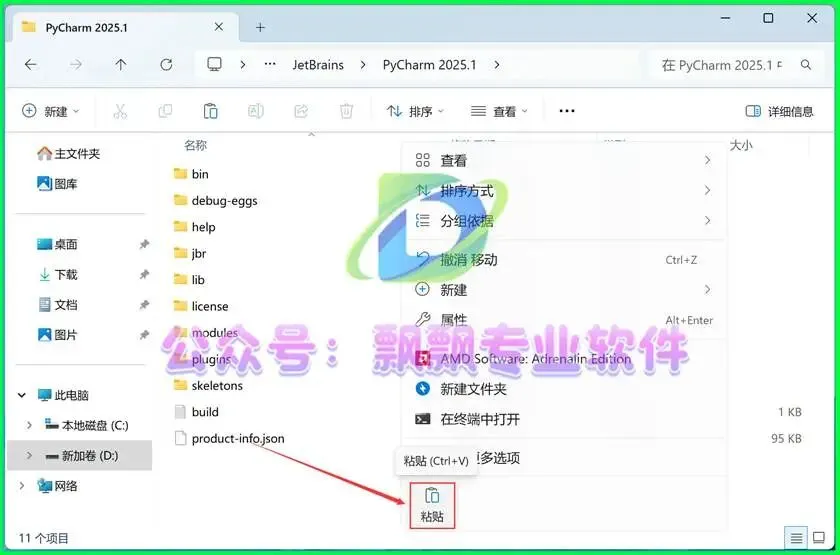Select the help folder row
This screenshot has width=840, height=555.
click(195, 227)
